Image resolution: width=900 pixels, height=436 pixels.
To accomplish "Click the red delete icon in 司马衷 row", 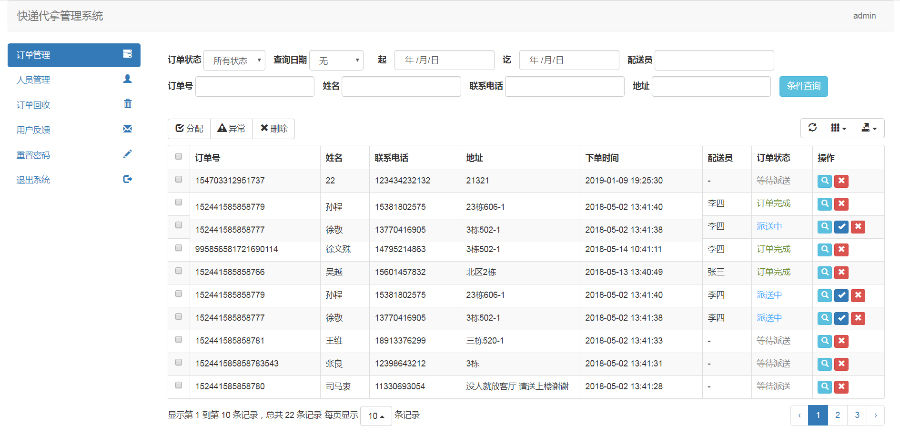I will 841,387.
